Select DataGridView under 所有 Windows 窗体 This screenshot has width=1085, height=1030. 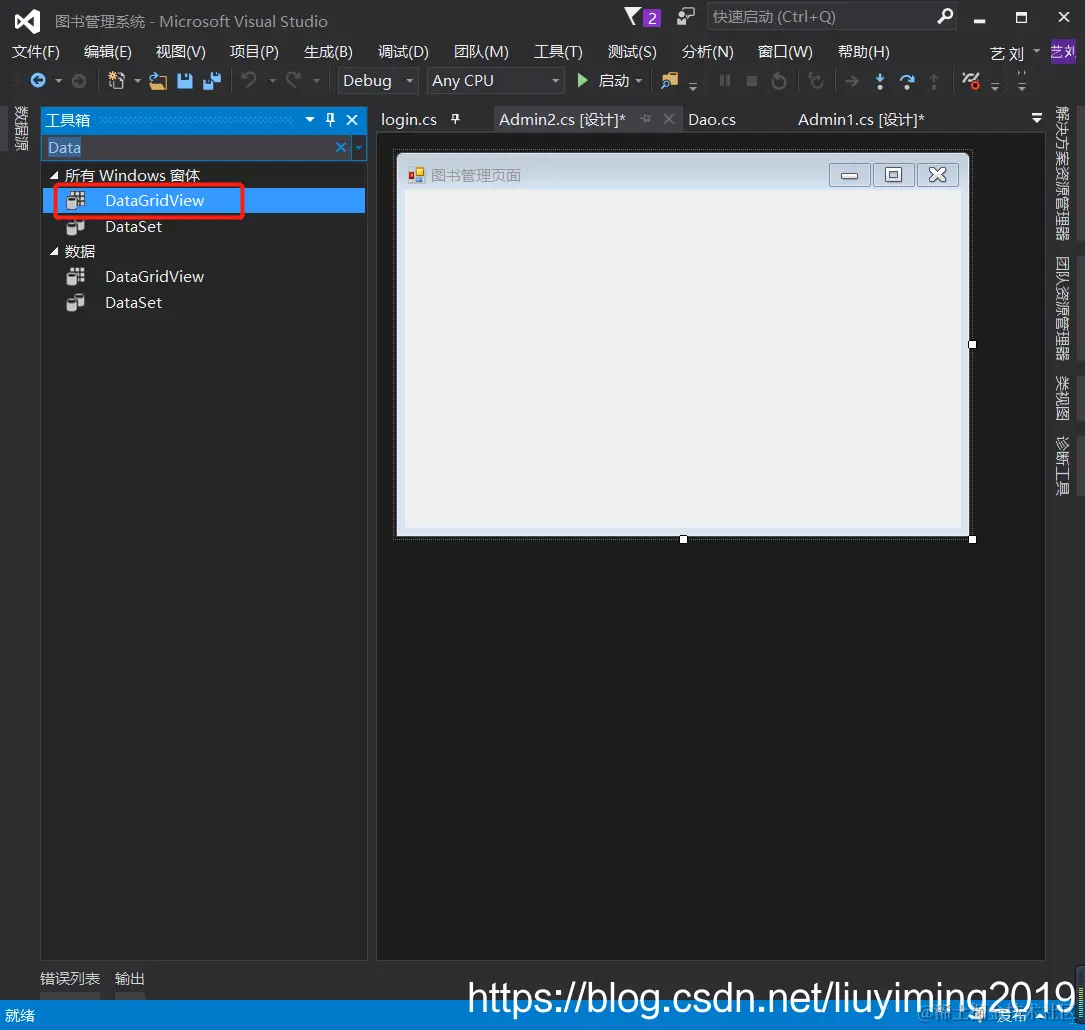(203, 201)
